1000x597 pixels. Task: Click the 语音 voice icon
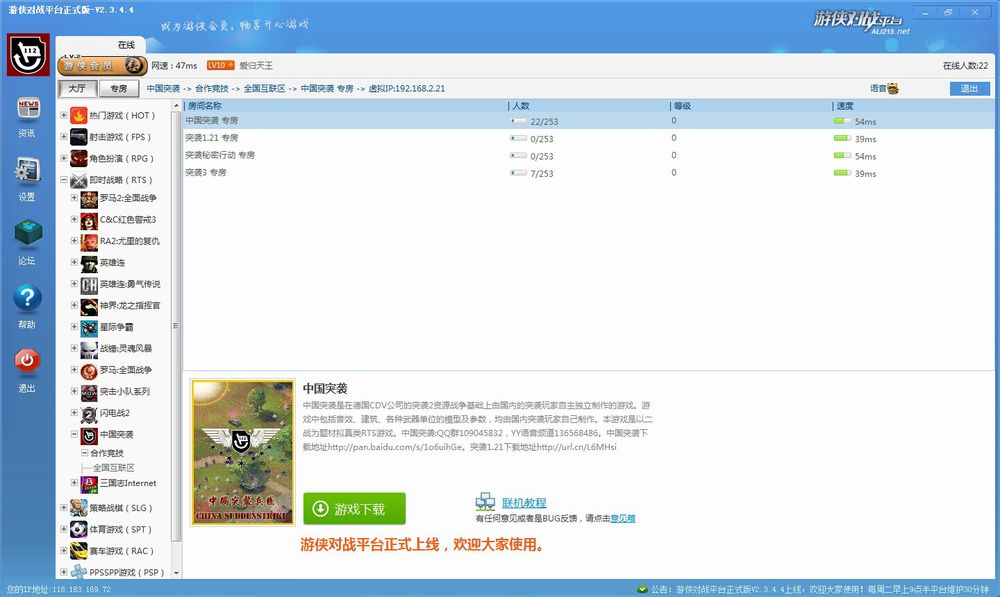892,89
